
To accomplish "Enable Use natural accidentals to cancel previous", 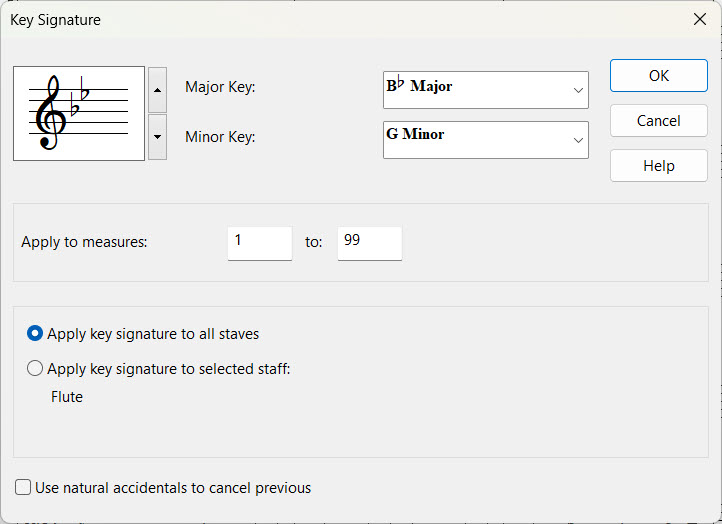I will pyautogui.click(x=23, y=488).
